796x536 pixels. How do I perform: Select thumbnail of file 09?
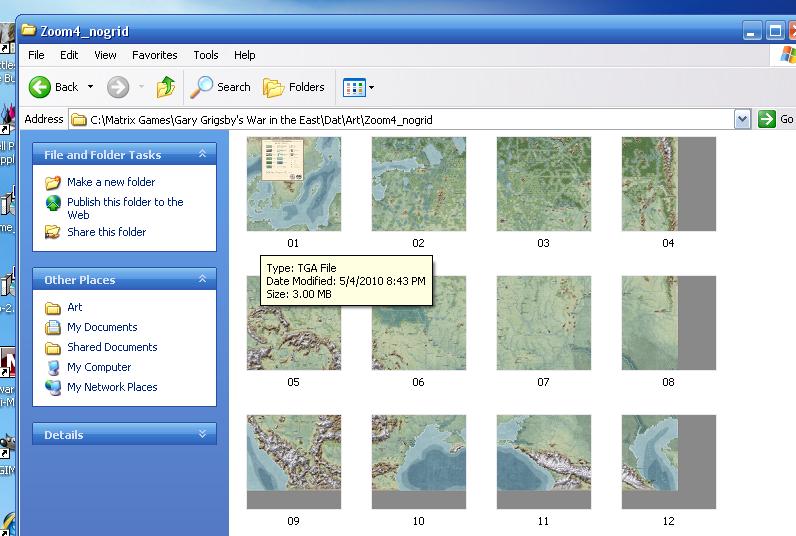pyautogui.click(x=294, y=462)
